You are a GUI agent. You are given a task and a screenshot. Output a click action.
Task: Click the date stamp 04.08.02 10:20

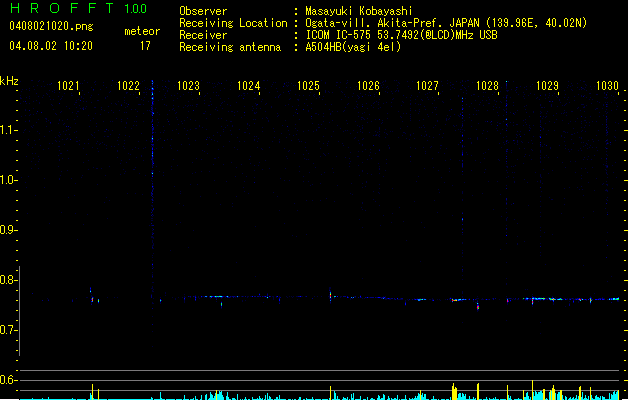coord(51,46)
